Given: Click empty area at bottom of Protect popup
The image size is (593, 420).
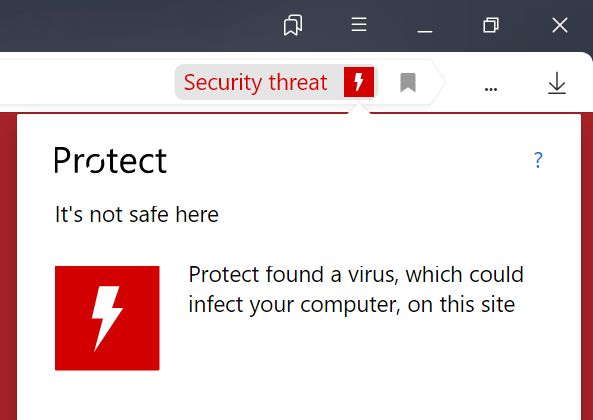Looking at the screenshot, I should [x=299, y=397].
